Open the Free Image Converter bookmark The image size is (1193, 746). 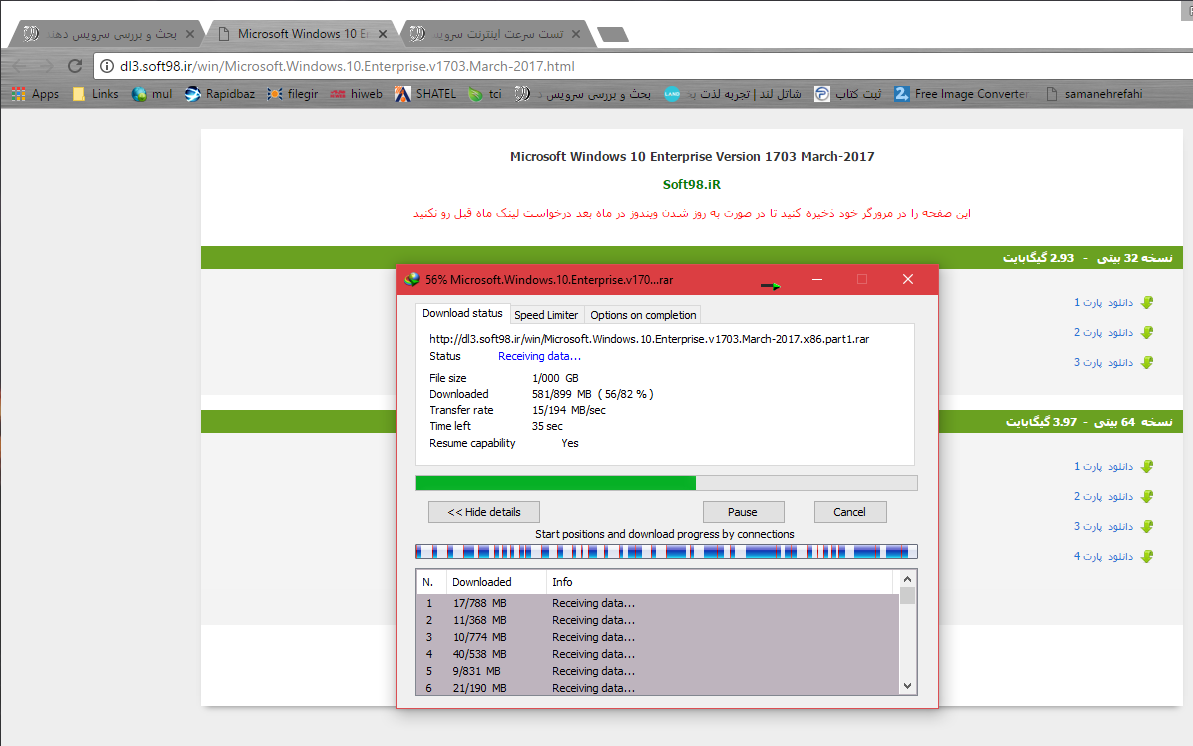[x=962, y=94]
